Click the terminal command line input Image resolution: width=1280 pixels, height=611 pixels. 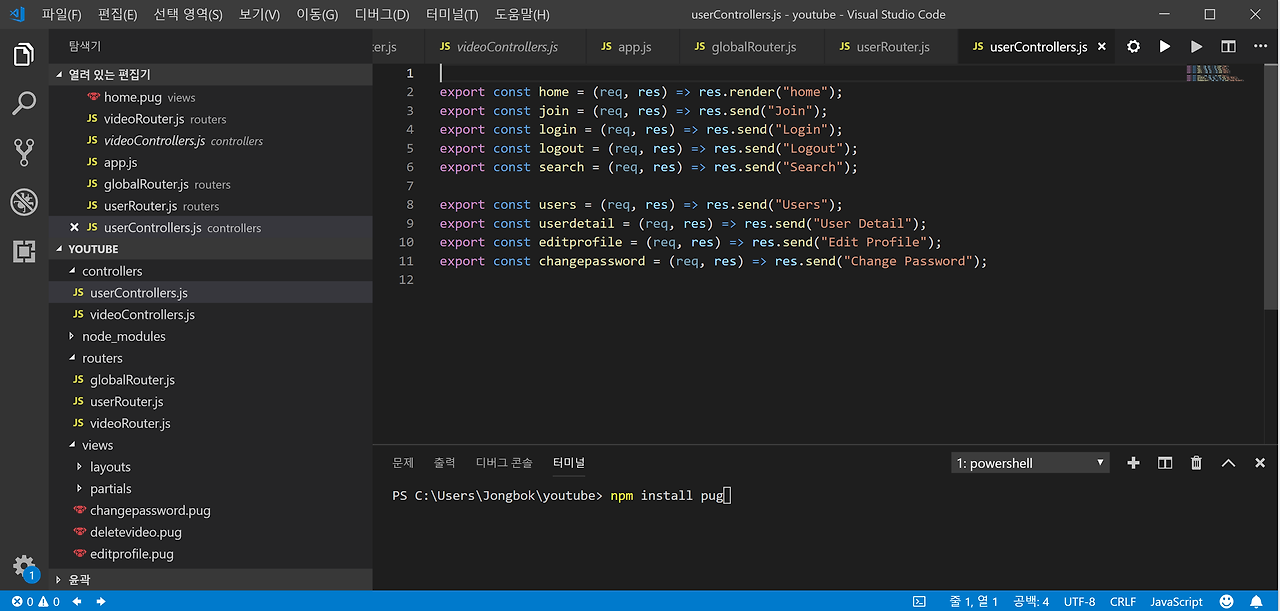point(563,495)
